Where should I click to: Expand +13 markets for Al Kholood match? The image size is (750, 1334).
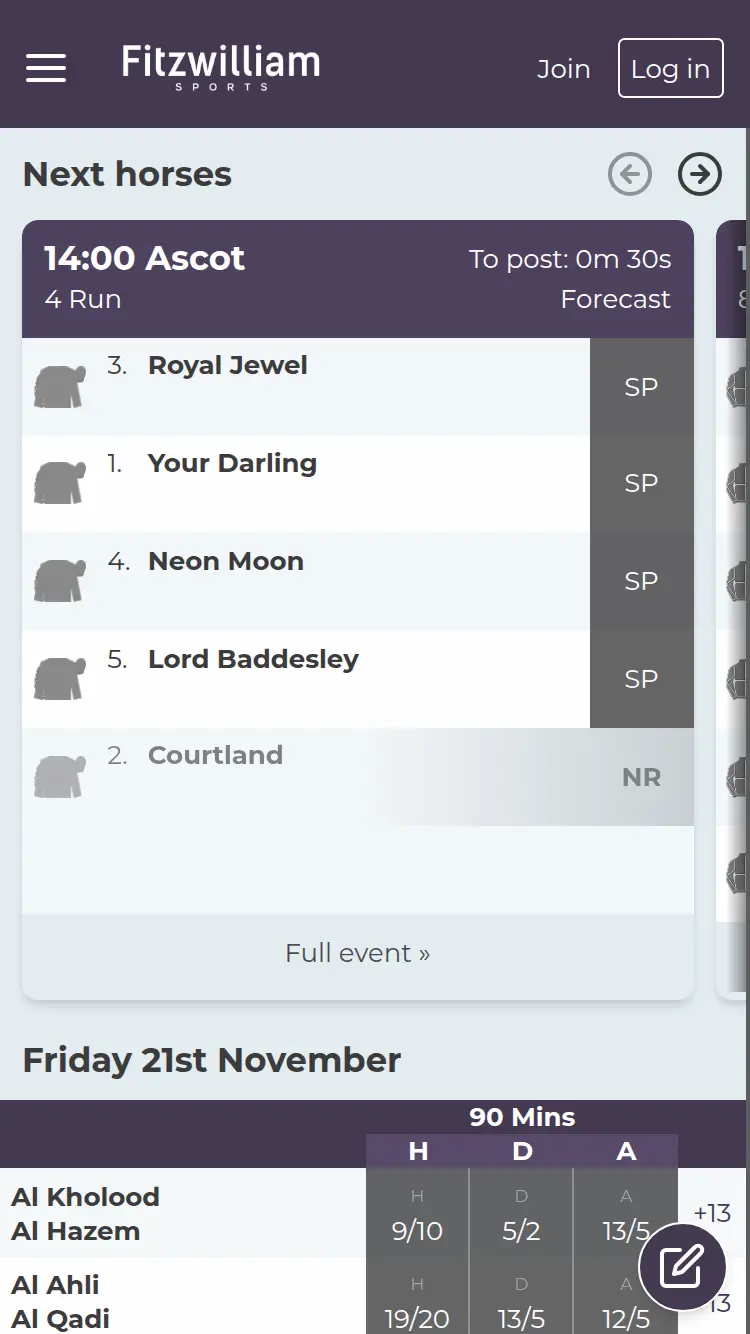(712, 1213)
